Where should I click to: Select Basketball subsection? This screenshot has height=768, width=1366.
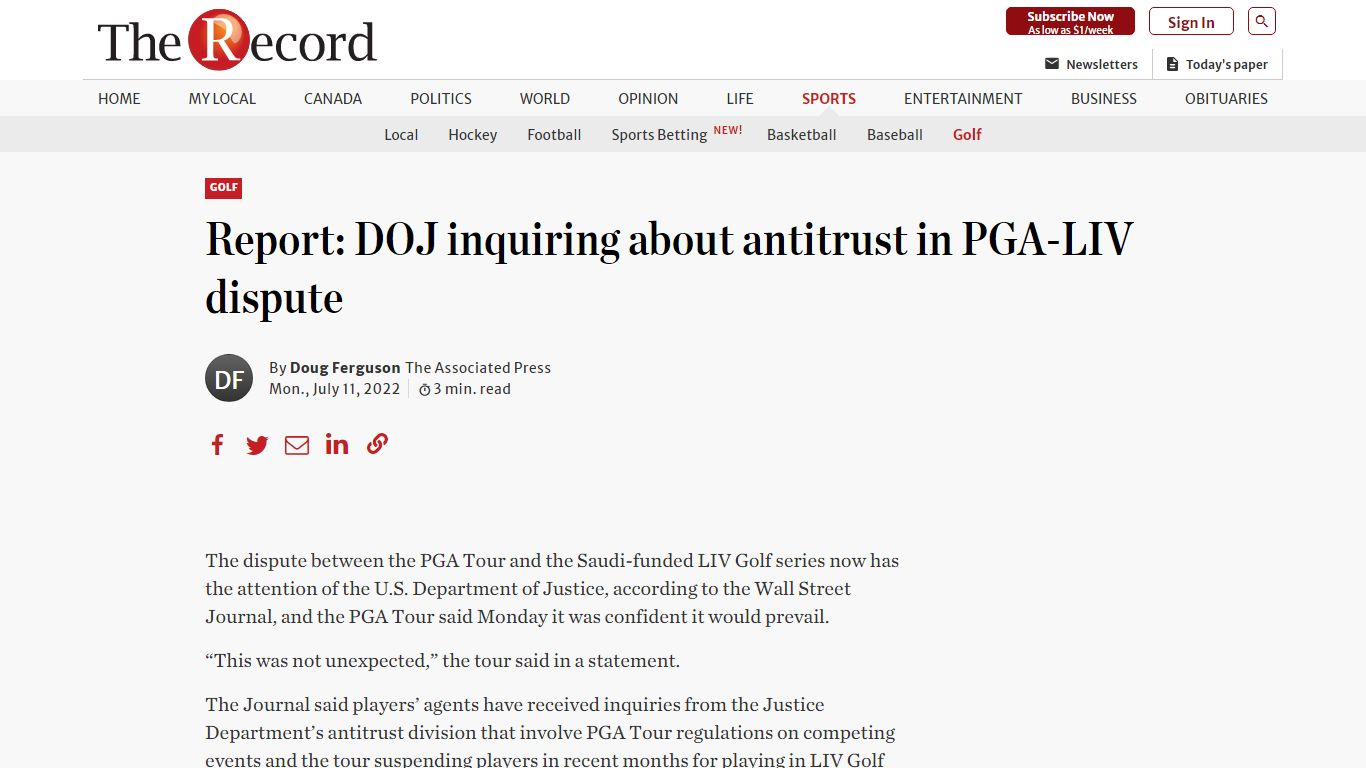(801, 134)
